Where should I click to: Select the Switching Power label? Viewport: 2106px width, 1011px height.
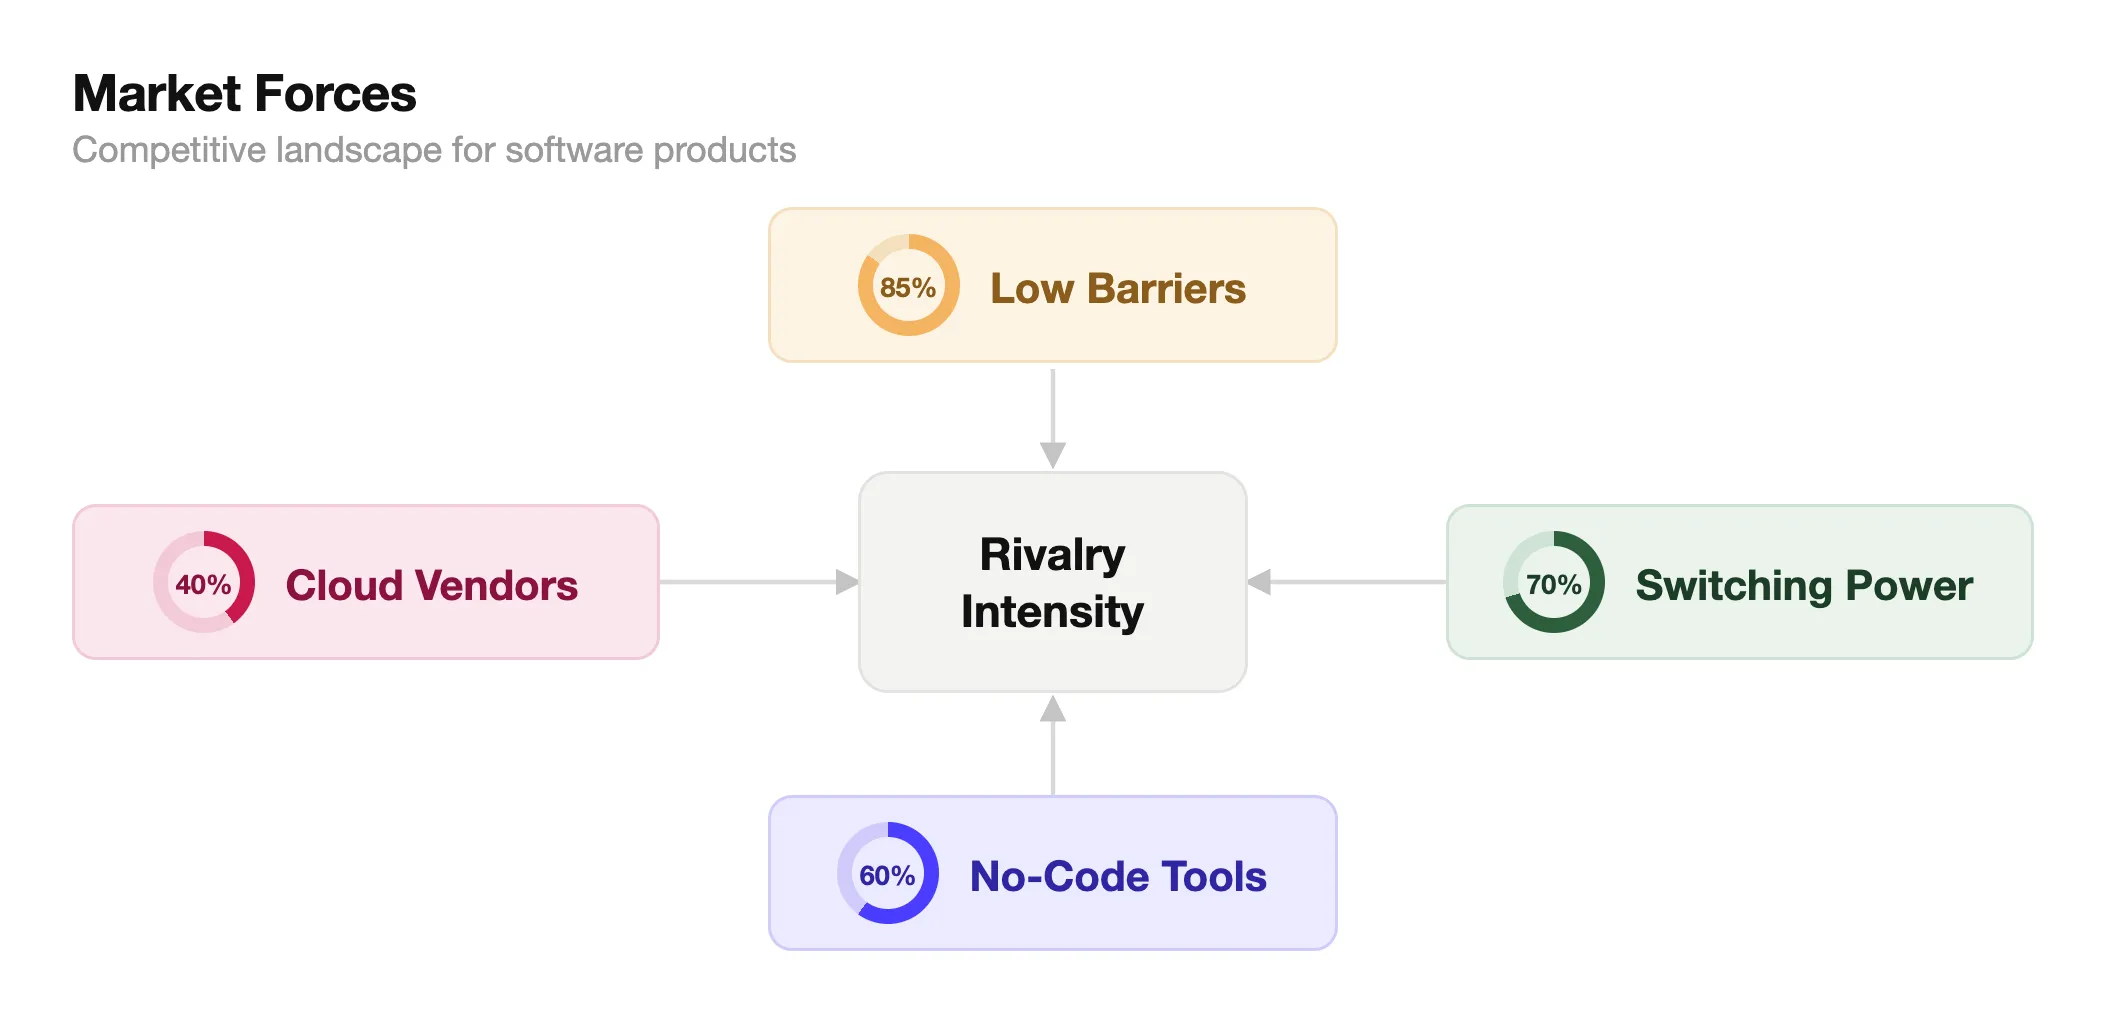point(1804,585)
